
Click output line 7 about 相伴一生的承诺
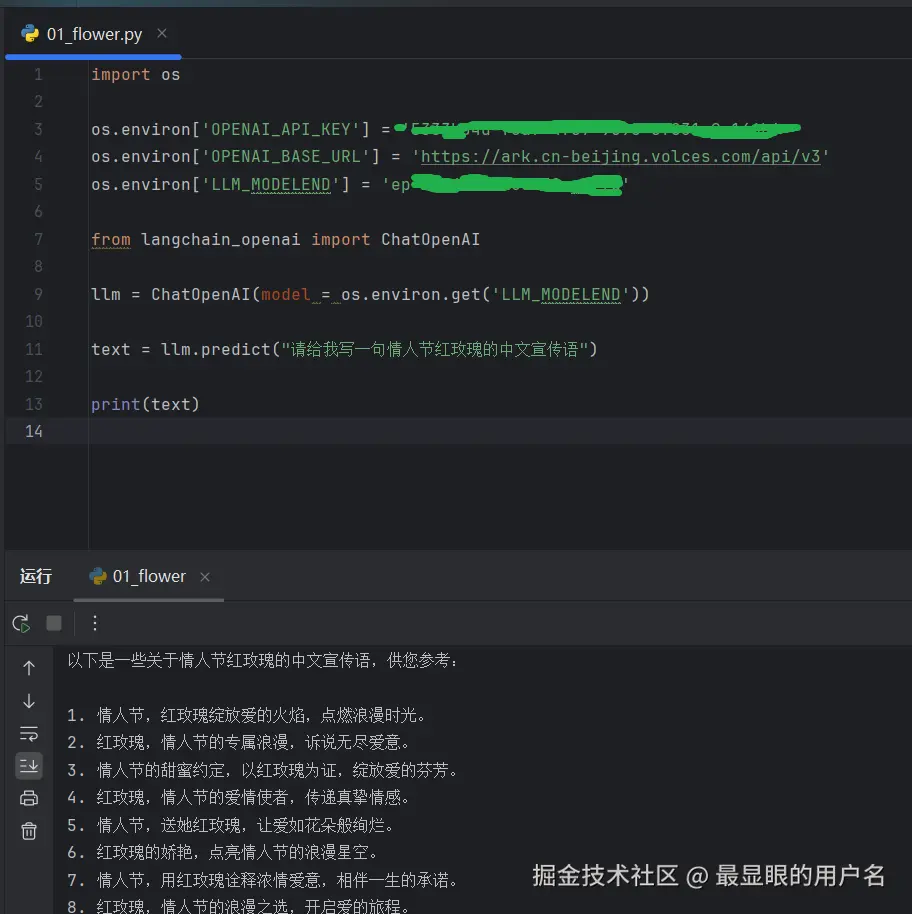coord(263,880)
